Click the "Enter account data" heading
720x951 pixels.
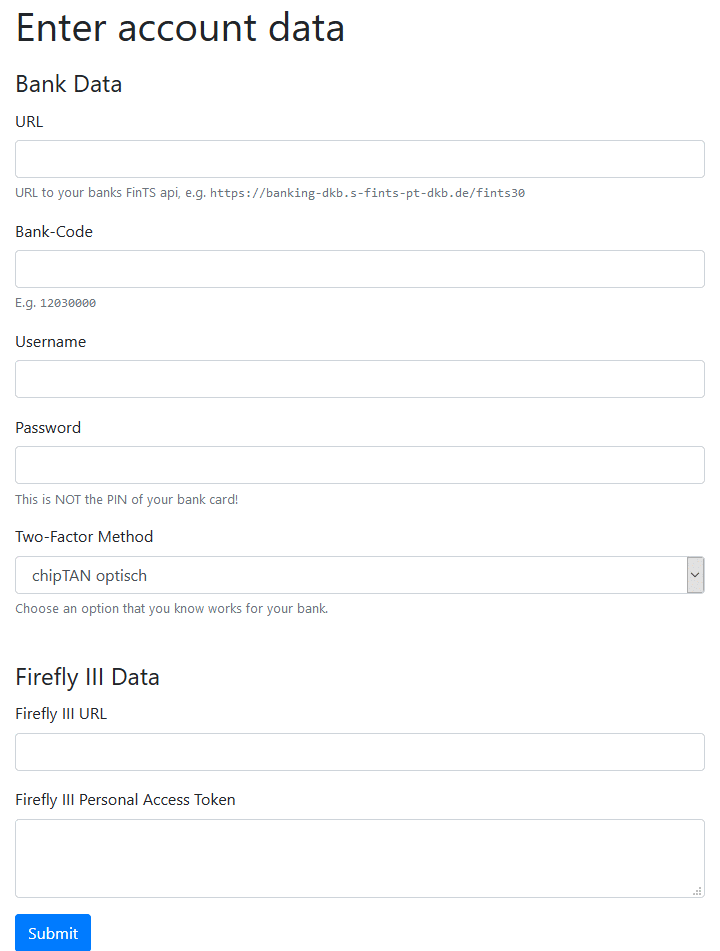pos(180,28)
